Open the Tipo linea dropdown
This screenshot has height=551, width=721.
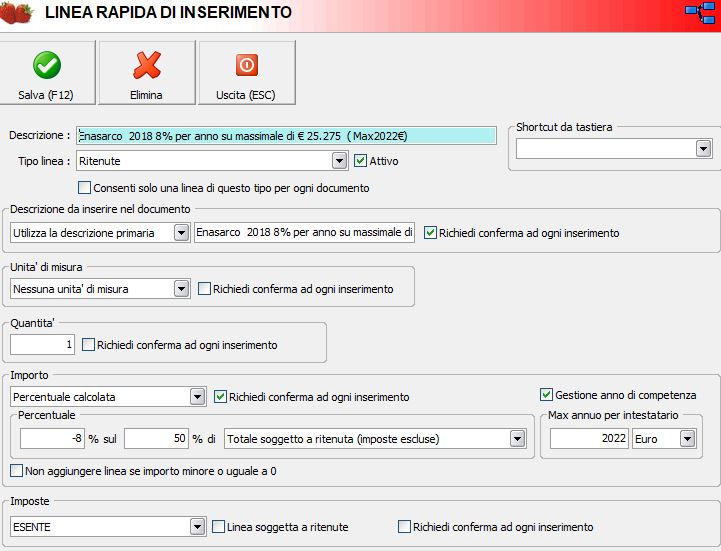tap(339, 161)
